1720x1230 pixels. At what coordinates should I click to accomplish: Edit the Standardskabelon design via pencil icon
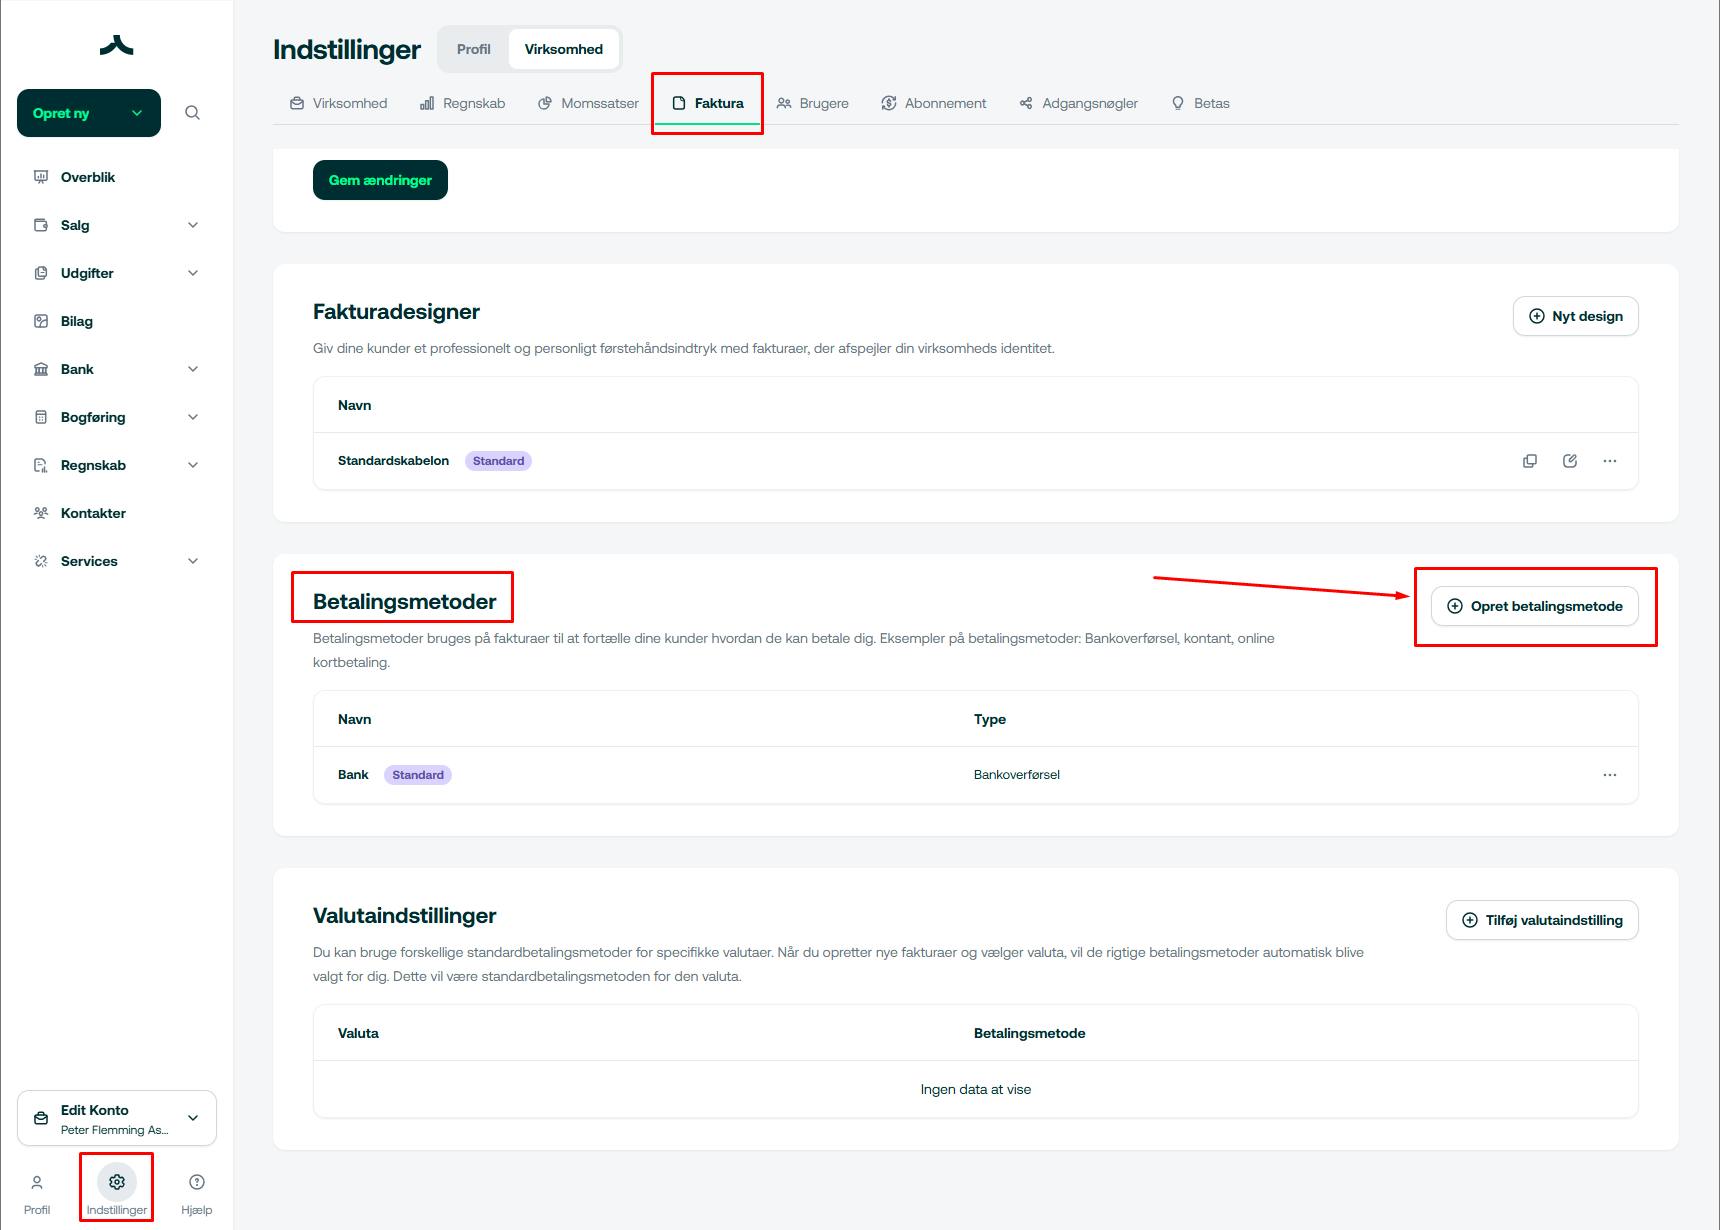tap(1570, 461)
